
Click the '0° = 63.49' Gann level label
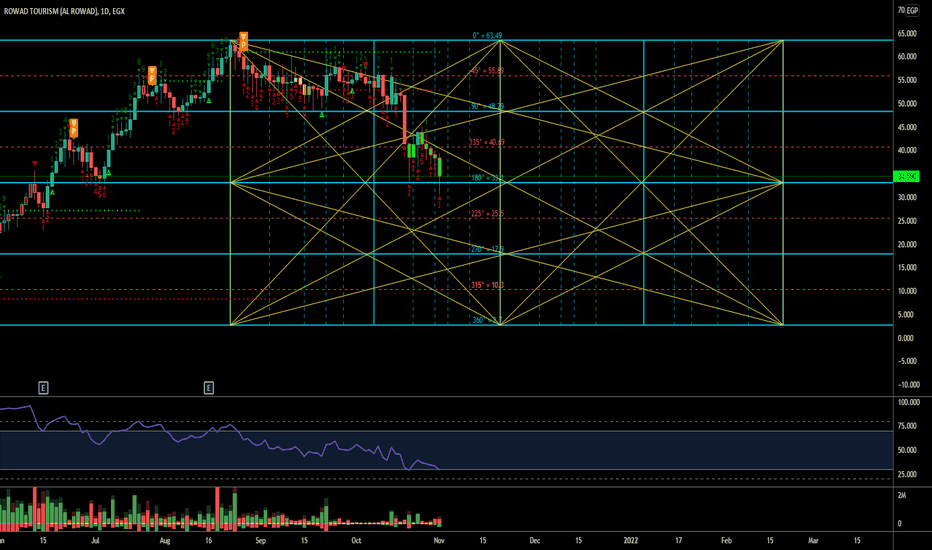pyautogui.click(x=487, y=36)
